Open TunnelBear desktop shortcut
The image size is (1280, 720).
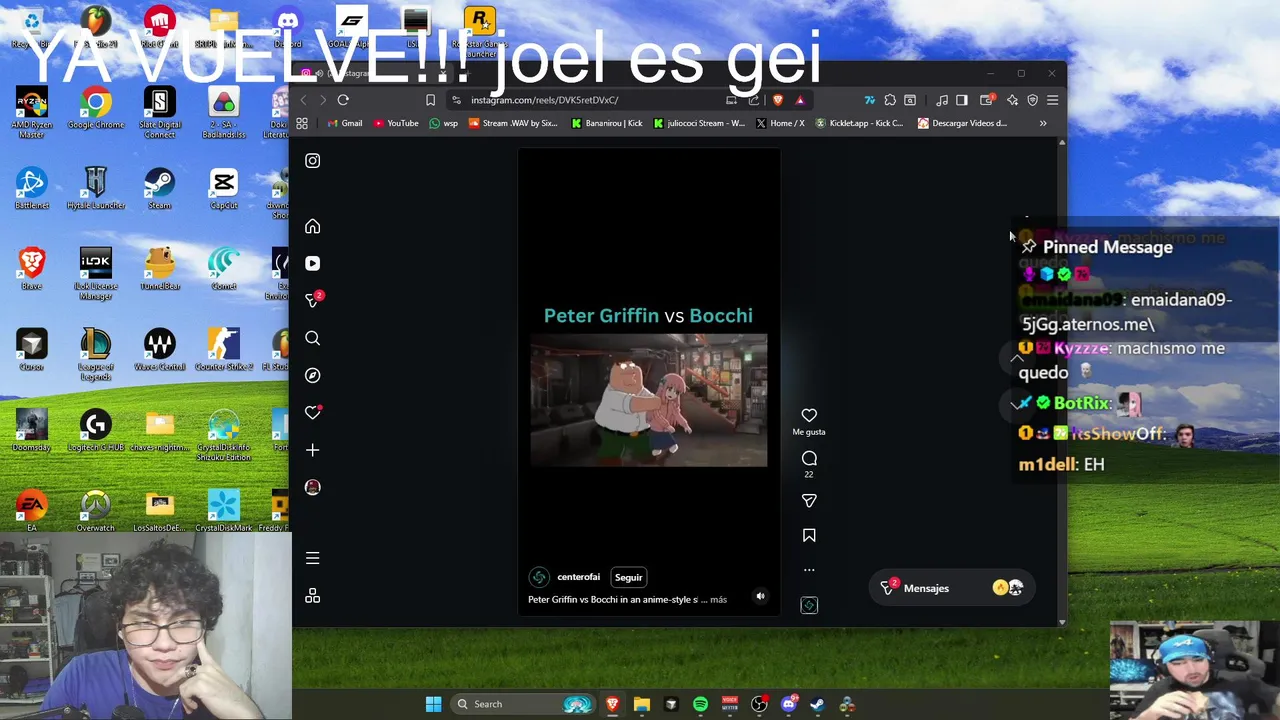click(x=159, y=269)
